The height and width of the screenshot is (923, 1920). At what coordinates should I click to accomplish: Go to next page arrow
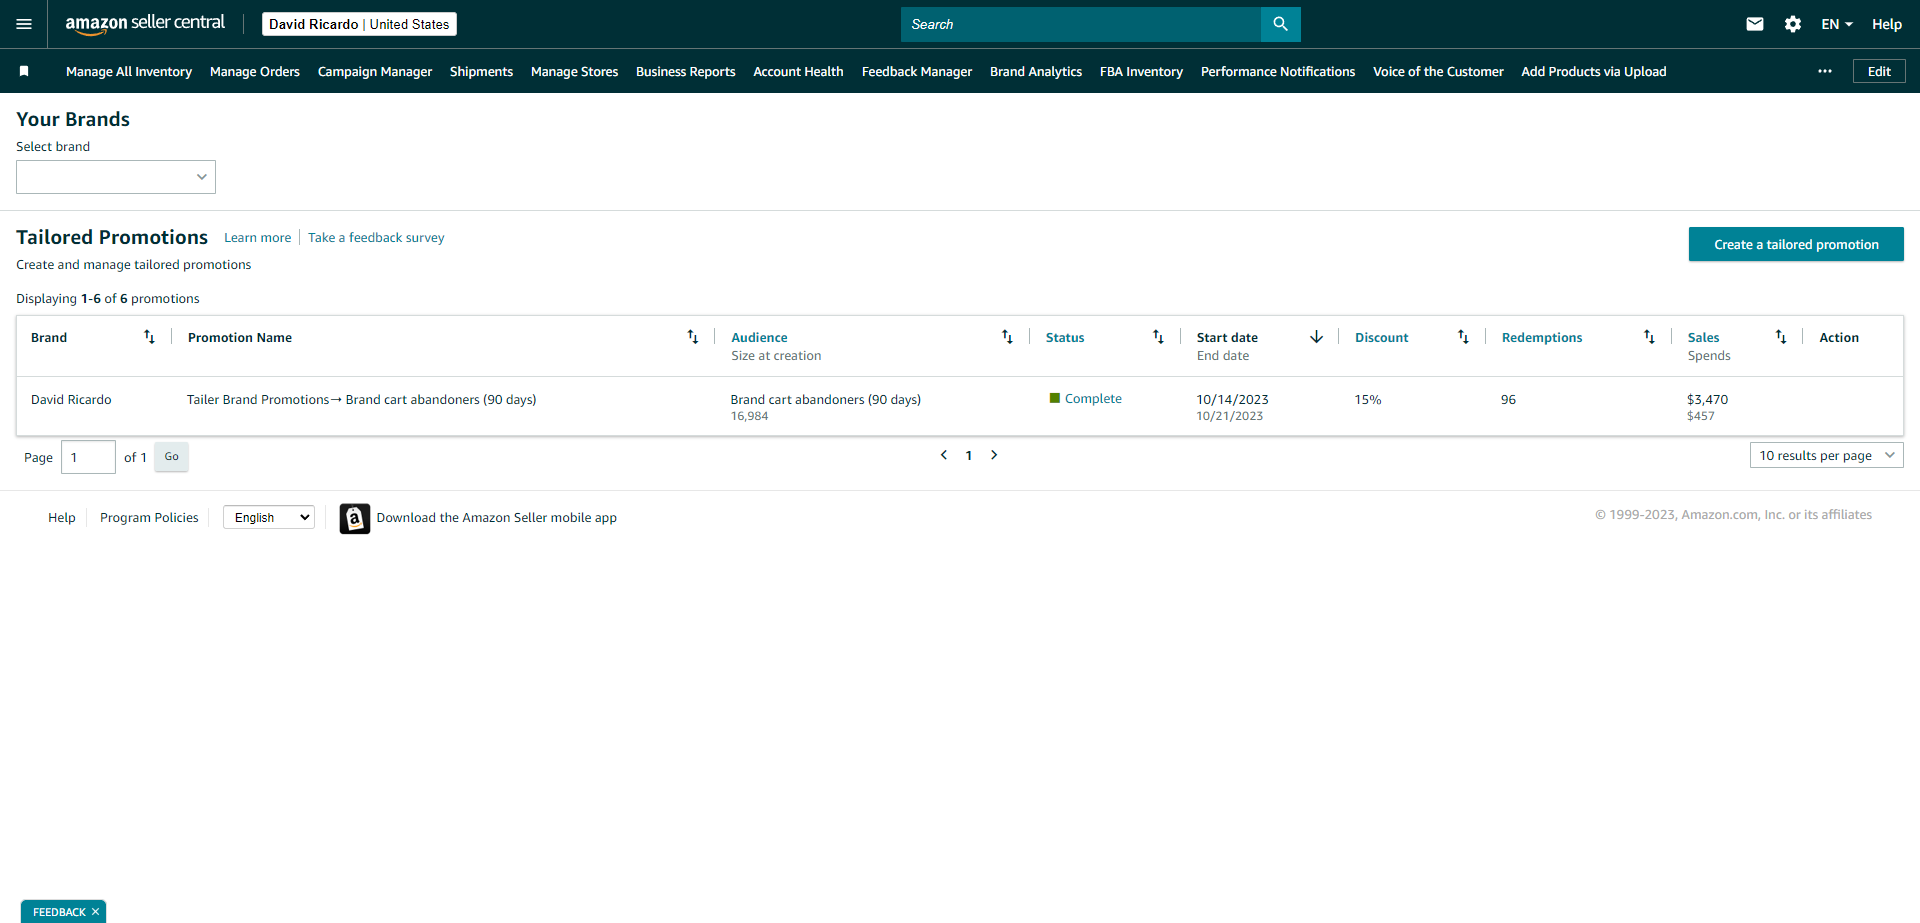click(x=994, y=455)
